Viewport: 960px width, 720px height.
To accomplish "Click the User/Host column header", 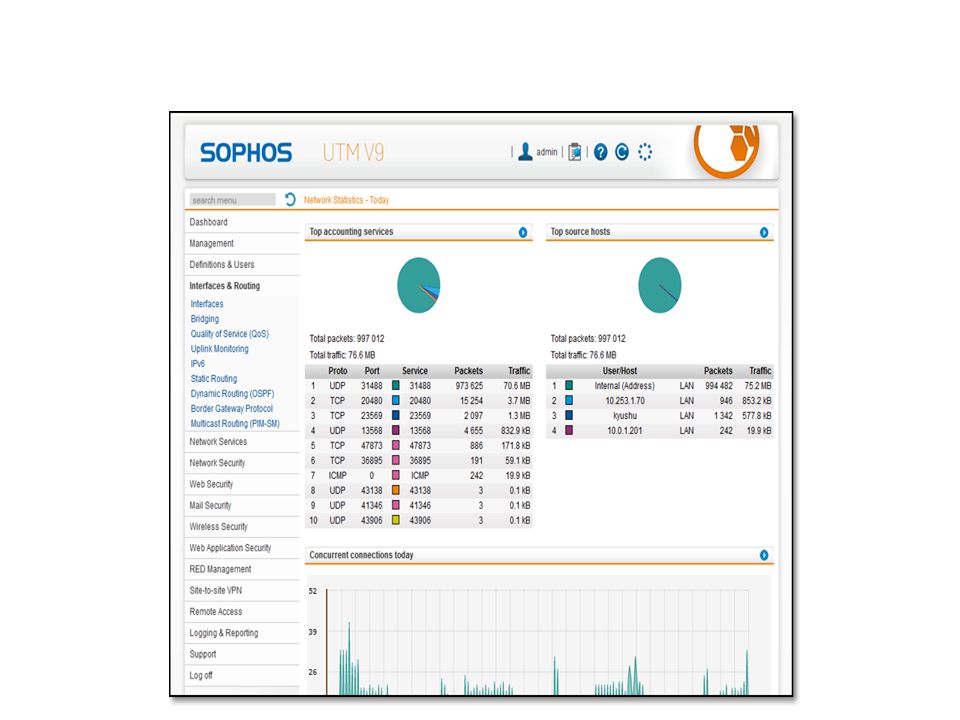I will point(620,371).
